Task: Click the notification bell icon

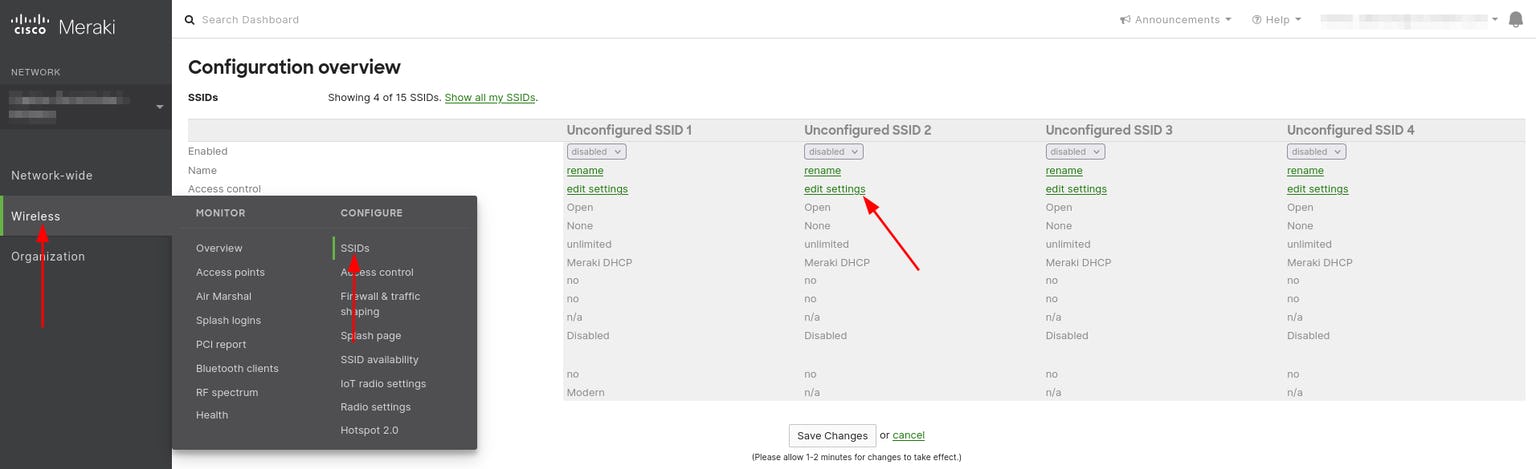Action: (1515, 20)
